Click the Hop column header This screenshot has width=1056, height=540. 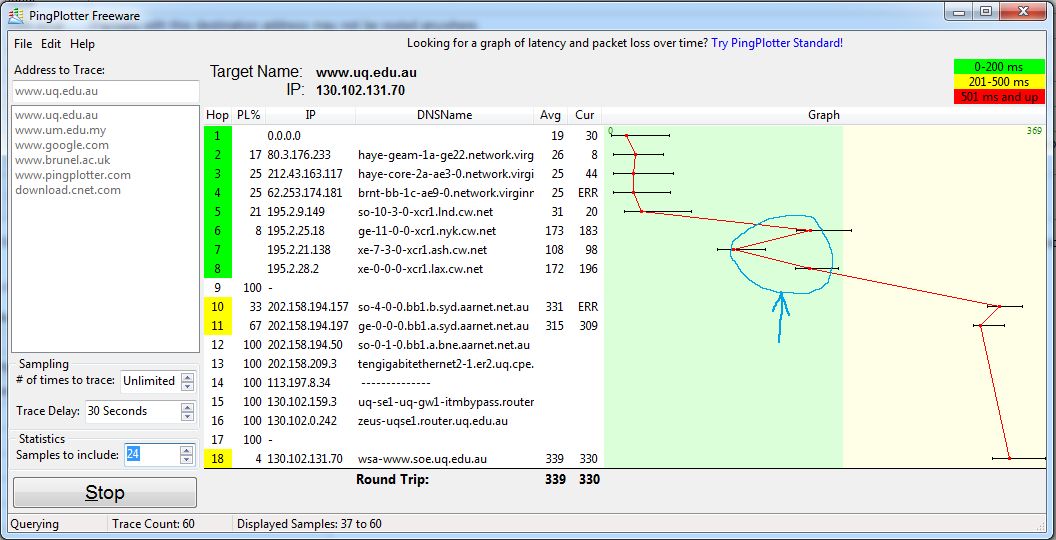(217, 115)
